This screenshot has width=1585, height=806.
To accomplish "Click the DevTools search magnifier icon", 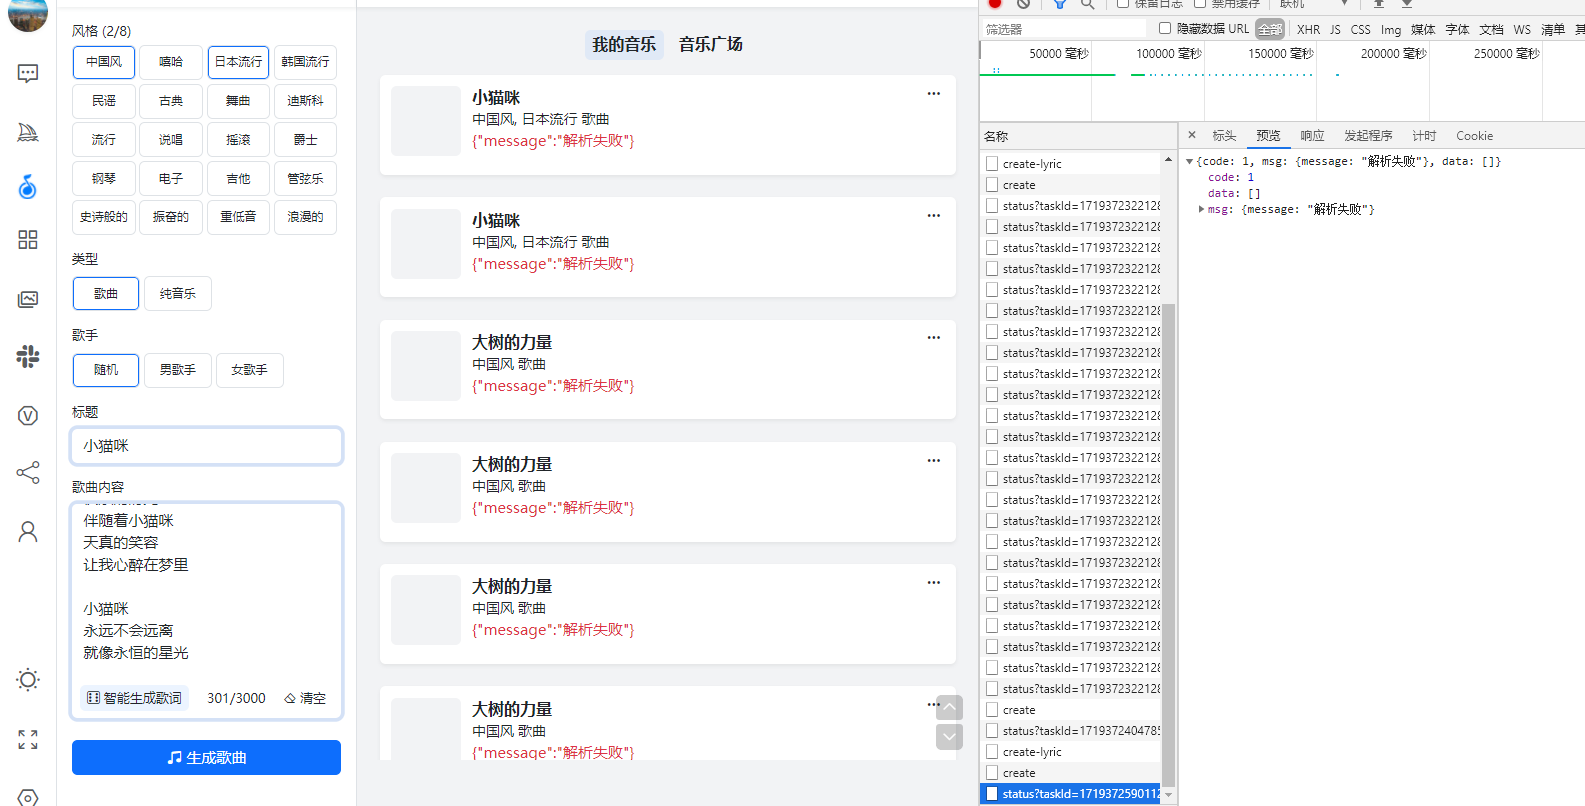I will click(1087, 4).
